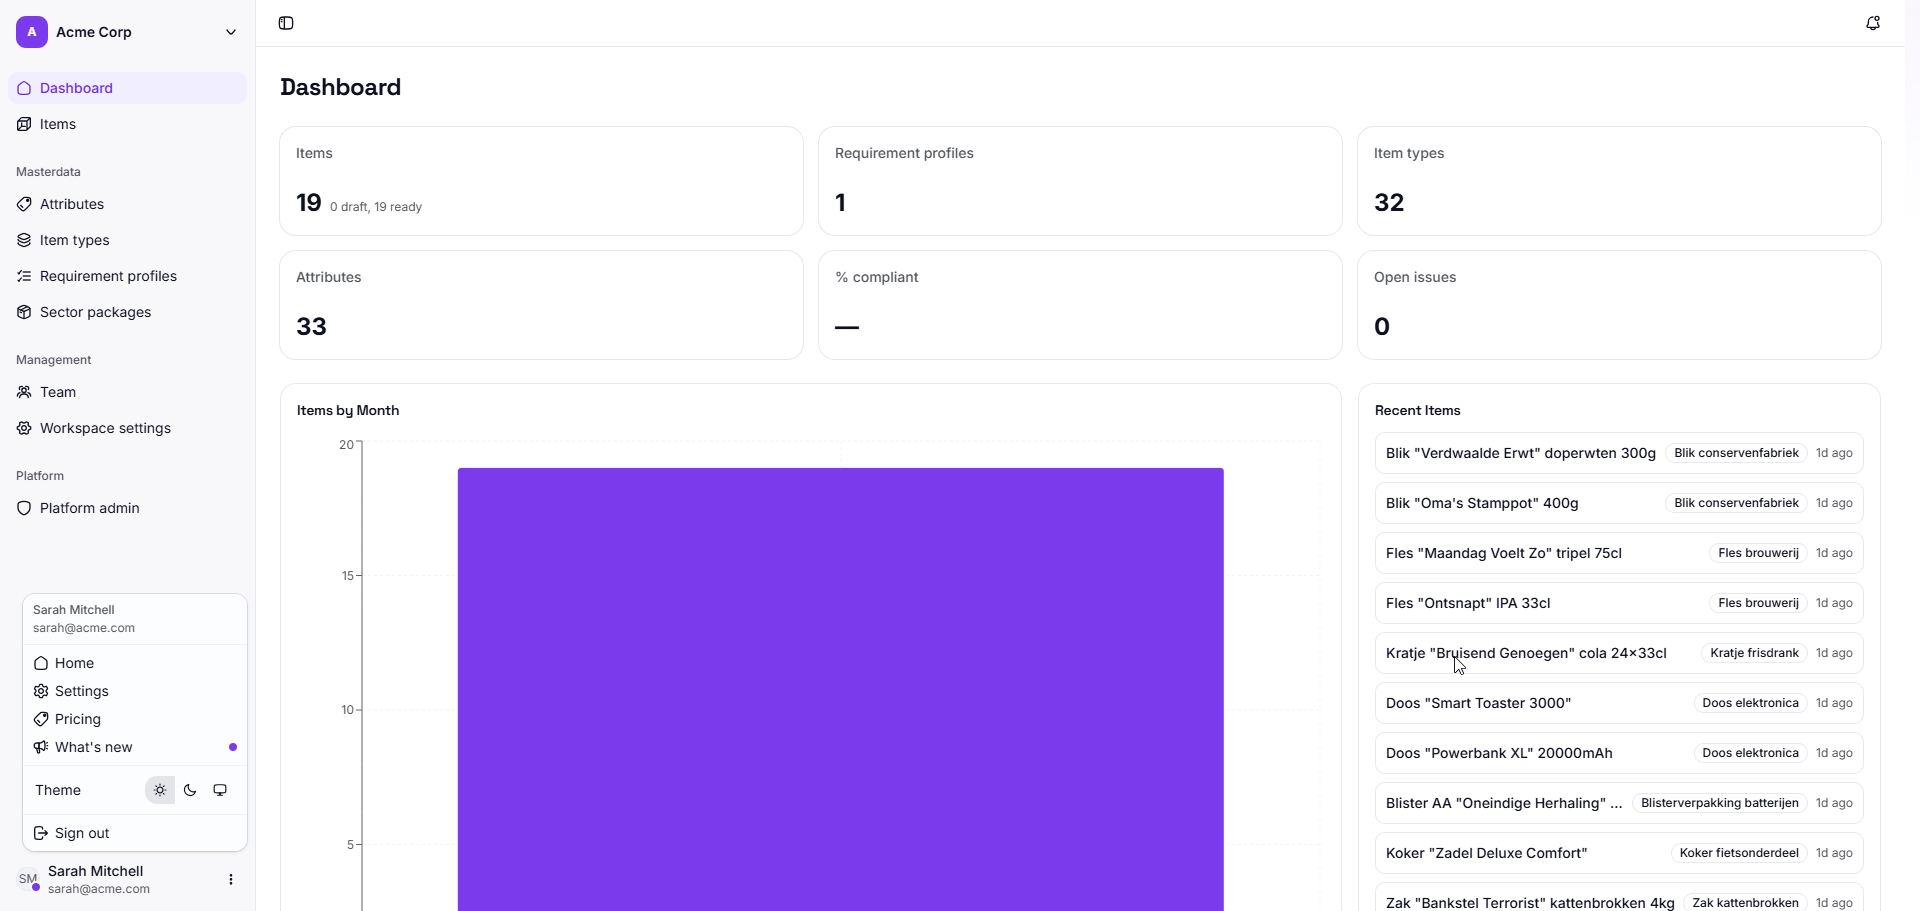The height and width of the screenshot is (911, 1920).
Task: Click the Sector packages package icon
Action: pyautogui.click(x=24, y=312)
